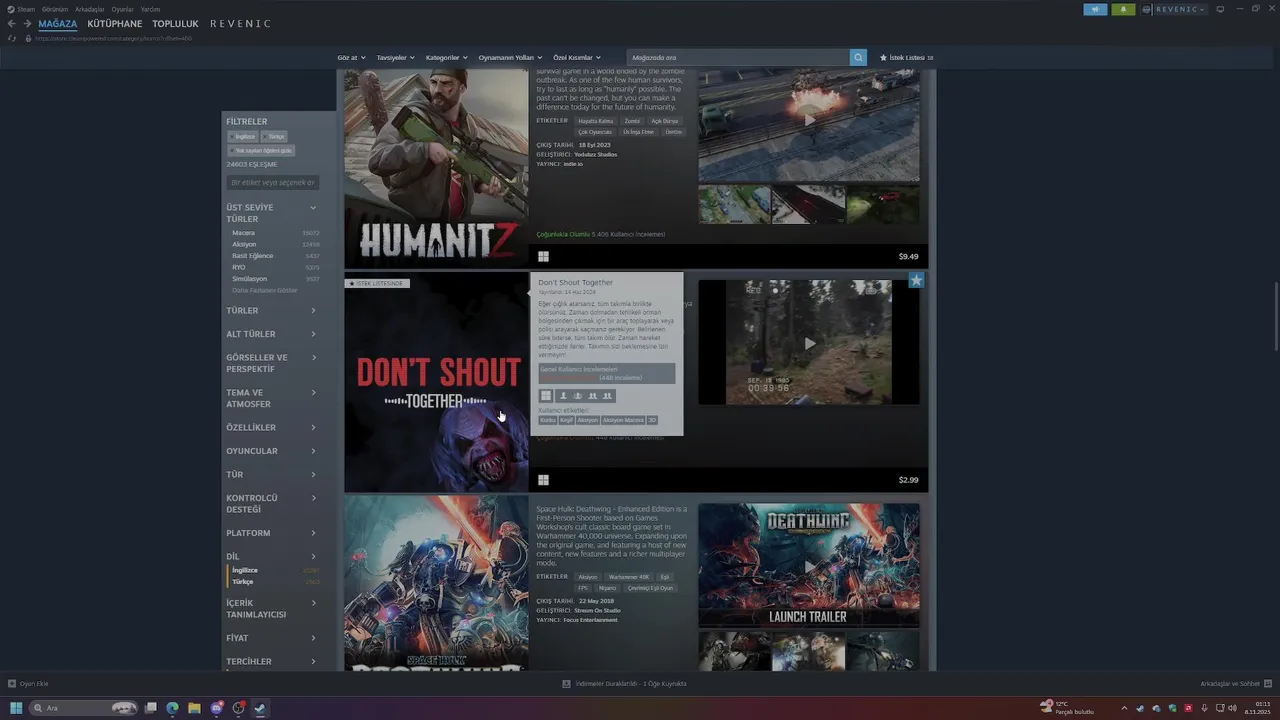The image size is (1280, 720).
Task: Open the MAĞAZA tab
Action: pyautogui.click(x=57, y=24)
